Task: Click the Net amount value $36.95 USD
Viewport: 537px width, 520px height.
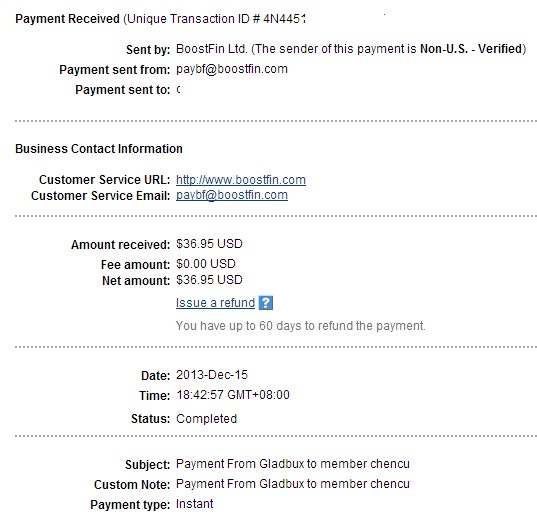Action: tap(209, 280)
